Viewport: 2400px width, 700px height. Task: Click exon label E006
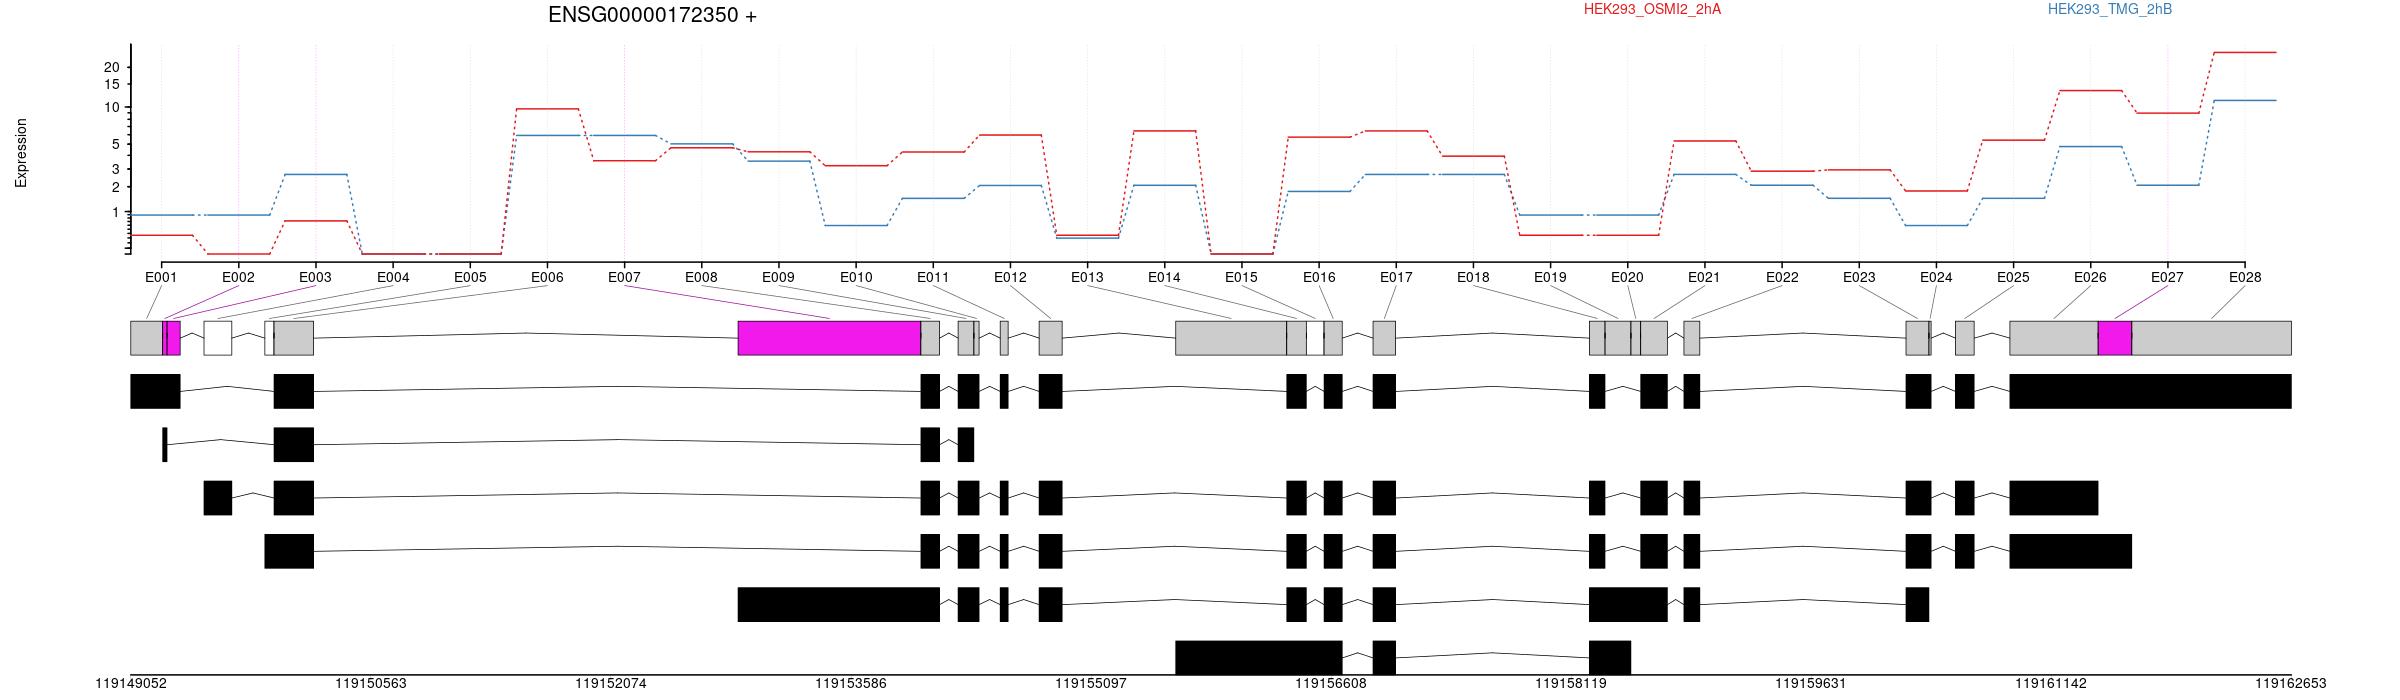click(x=547, y=277)
